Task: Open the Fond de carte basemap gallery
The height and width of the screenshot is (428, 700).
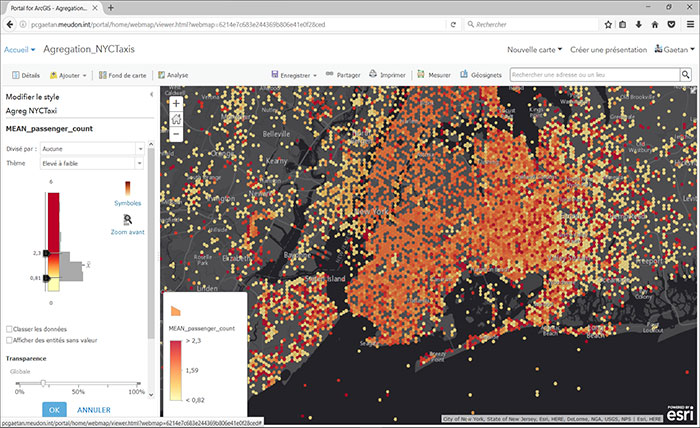Action: click(x=123, y=75)
